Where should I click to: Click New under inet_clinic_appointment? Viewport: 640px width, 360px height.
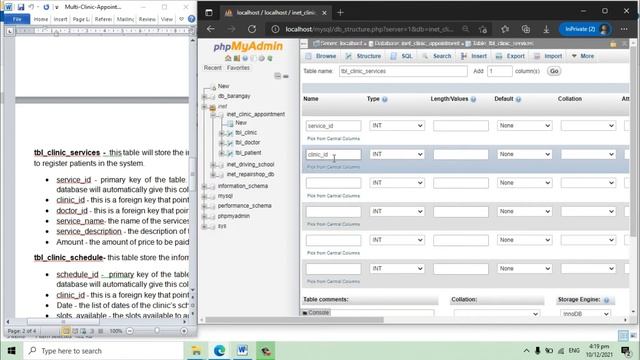pos(241,122)
